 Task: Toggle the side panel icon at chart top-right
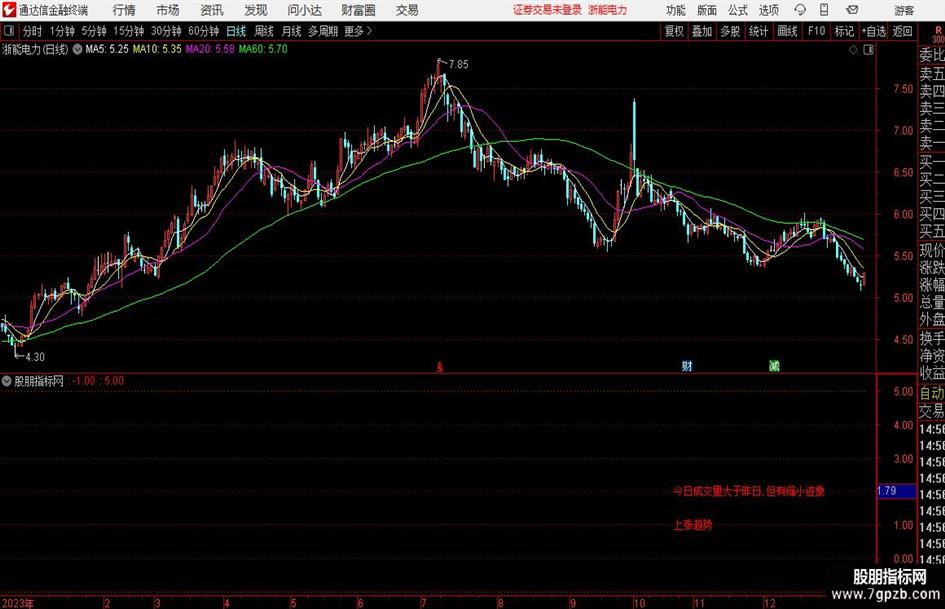[x=868, y=50]
